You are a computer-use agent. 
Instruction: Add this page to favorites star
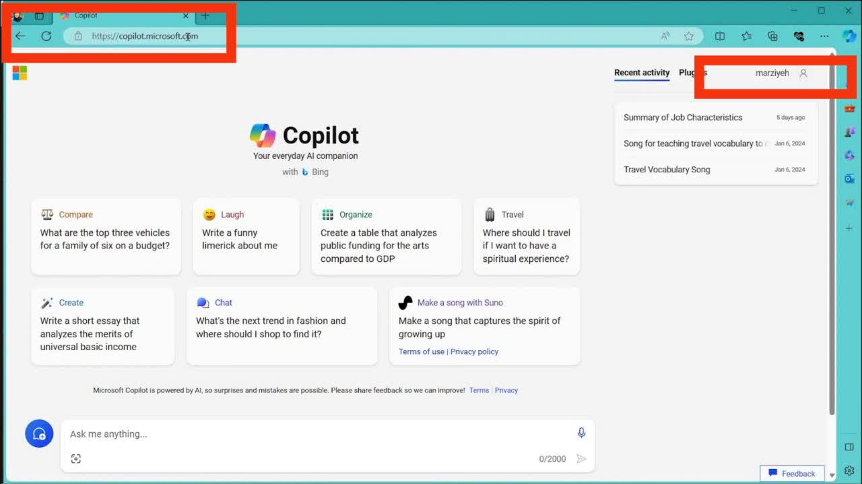pyautogui.click(x=689, y=36)
